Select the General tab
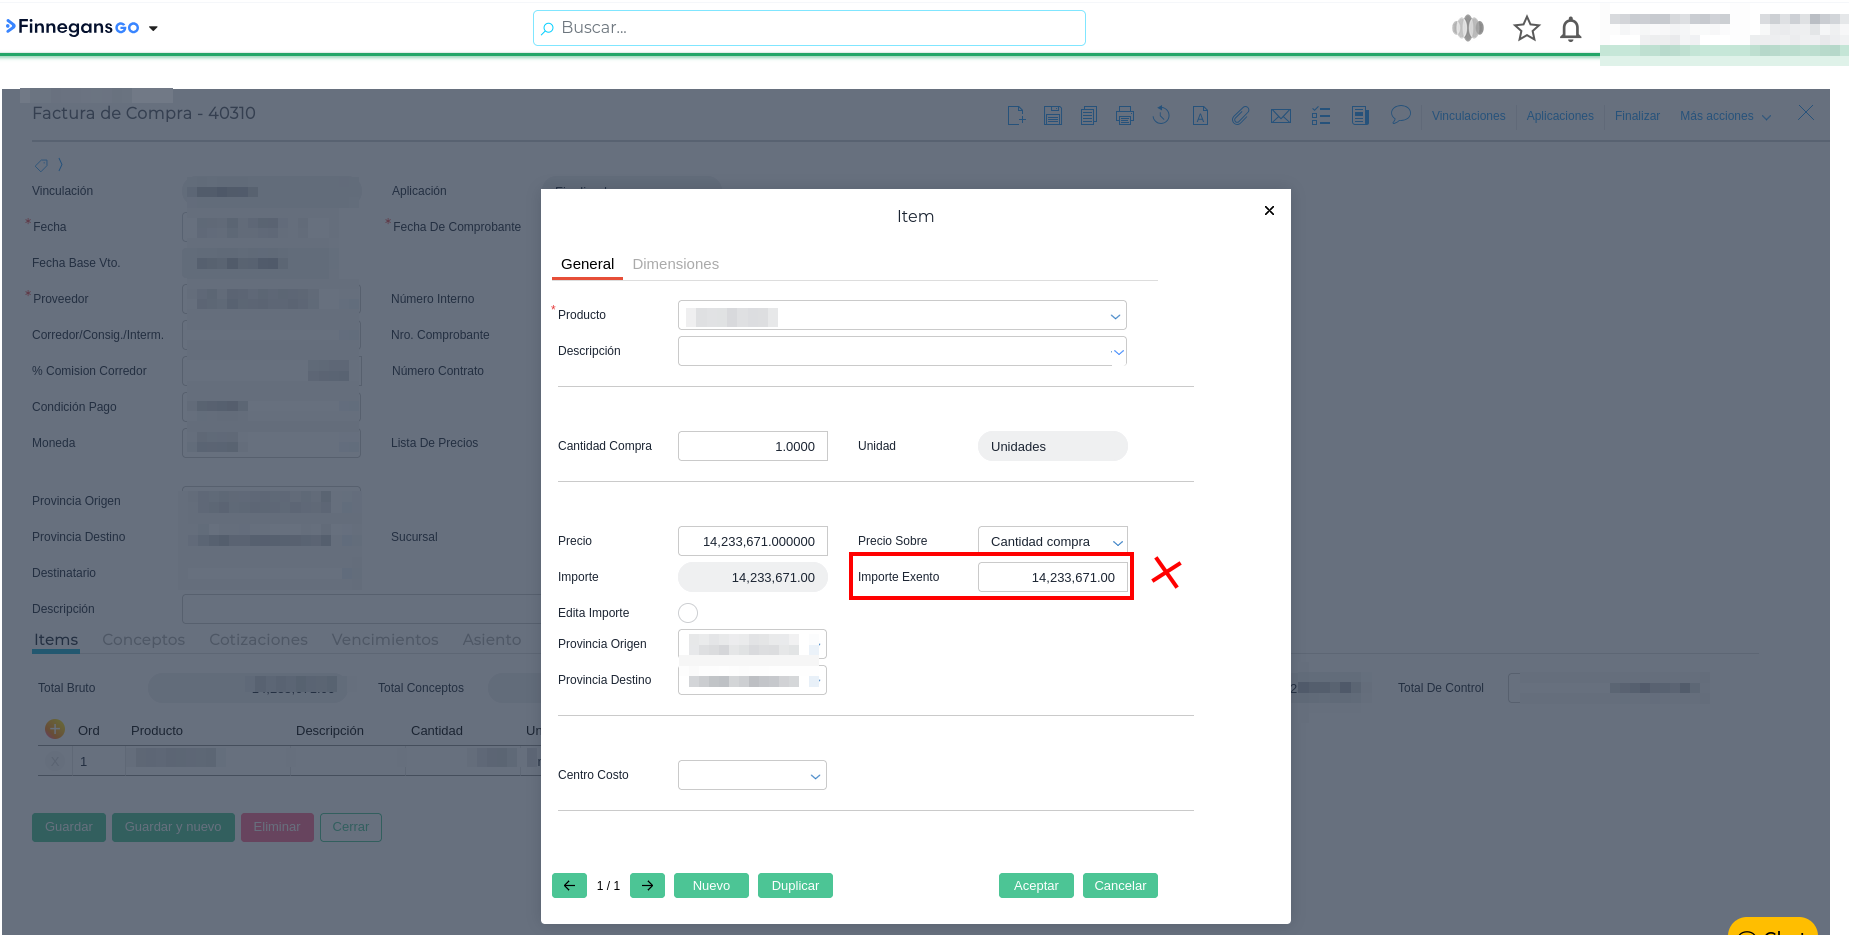Screen dimensions: 1849x935 click(587, 264)
